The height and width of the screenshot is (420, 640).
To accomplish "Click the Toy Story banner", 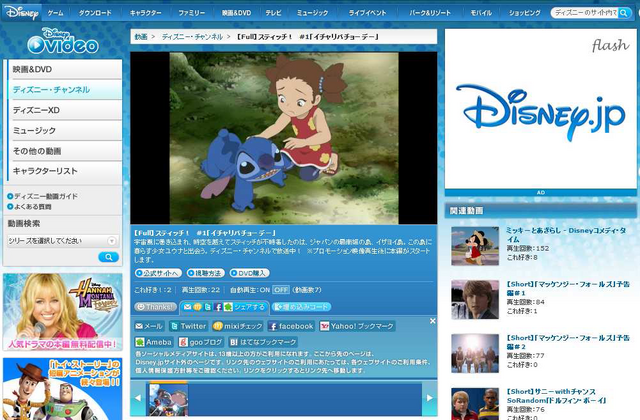I will (x=62, y=389).
